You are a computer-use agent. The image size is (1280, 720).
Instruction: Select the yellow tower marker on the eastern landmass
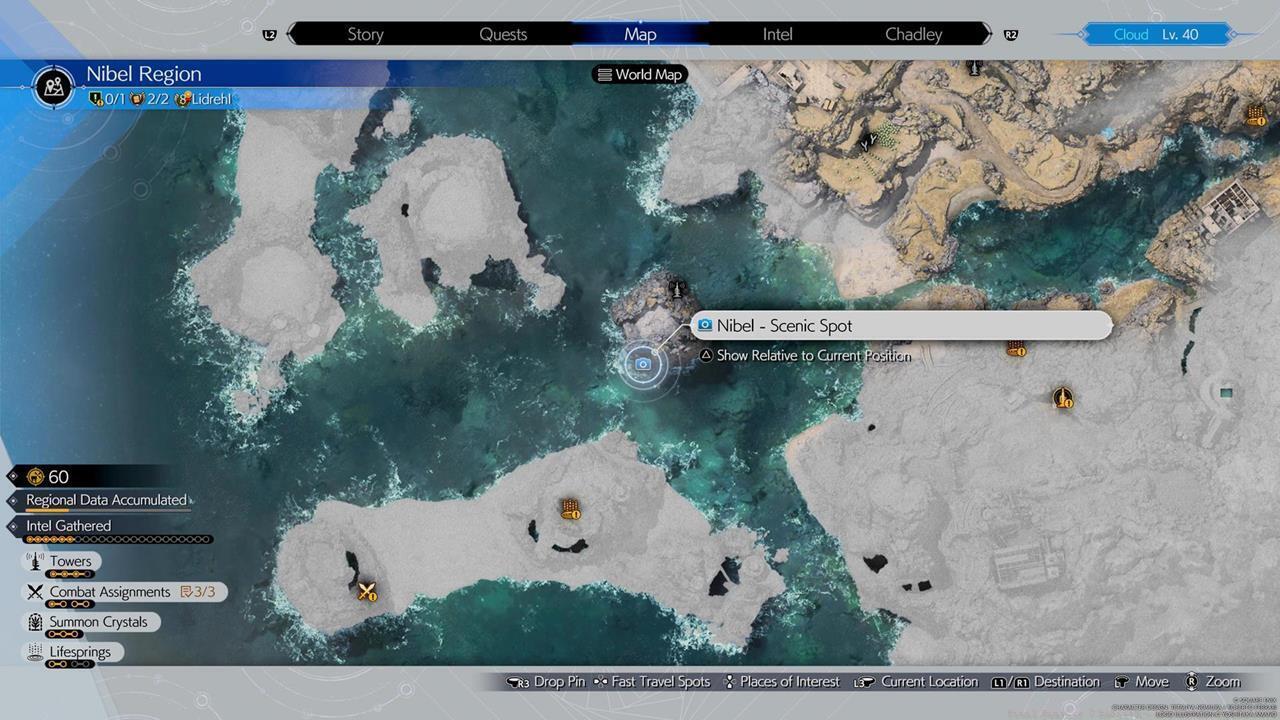click(1062, 398)
